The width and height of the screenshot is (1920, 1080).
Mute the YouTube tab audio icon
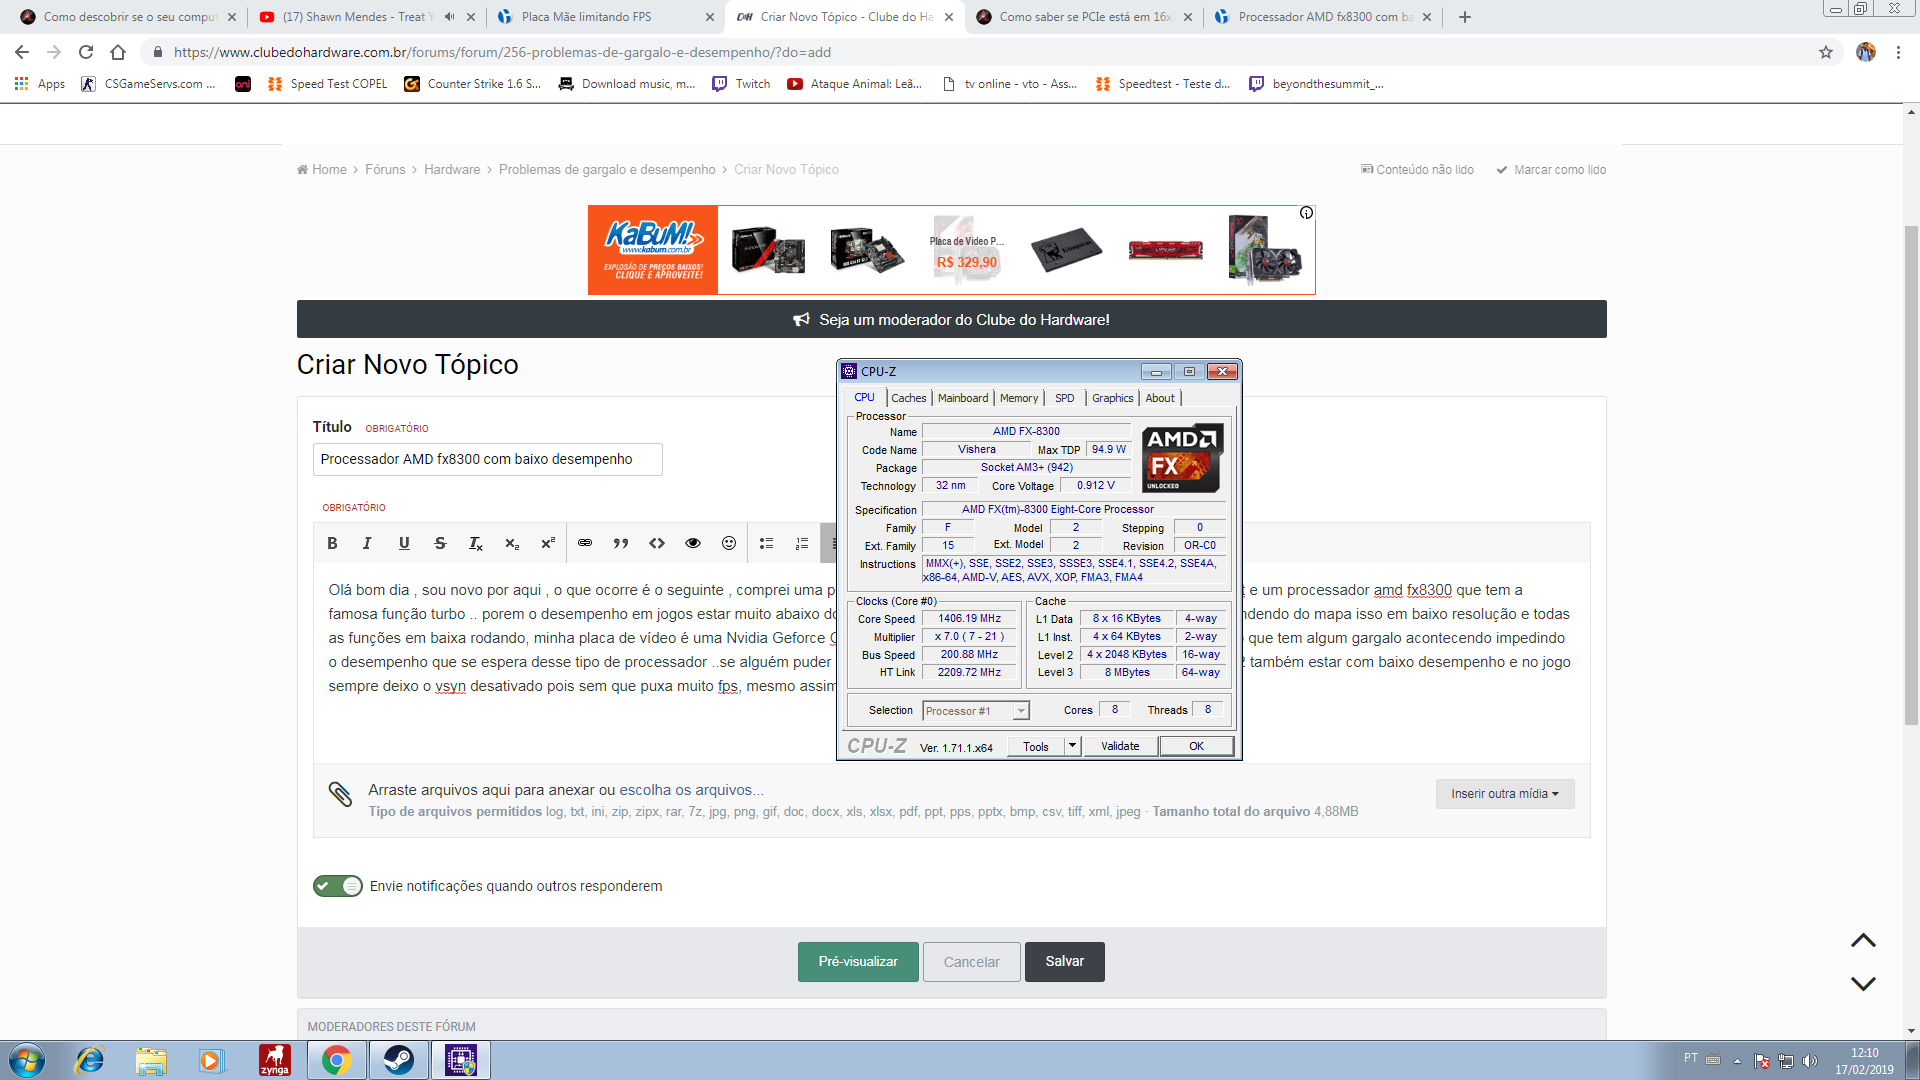coord(449,17)
